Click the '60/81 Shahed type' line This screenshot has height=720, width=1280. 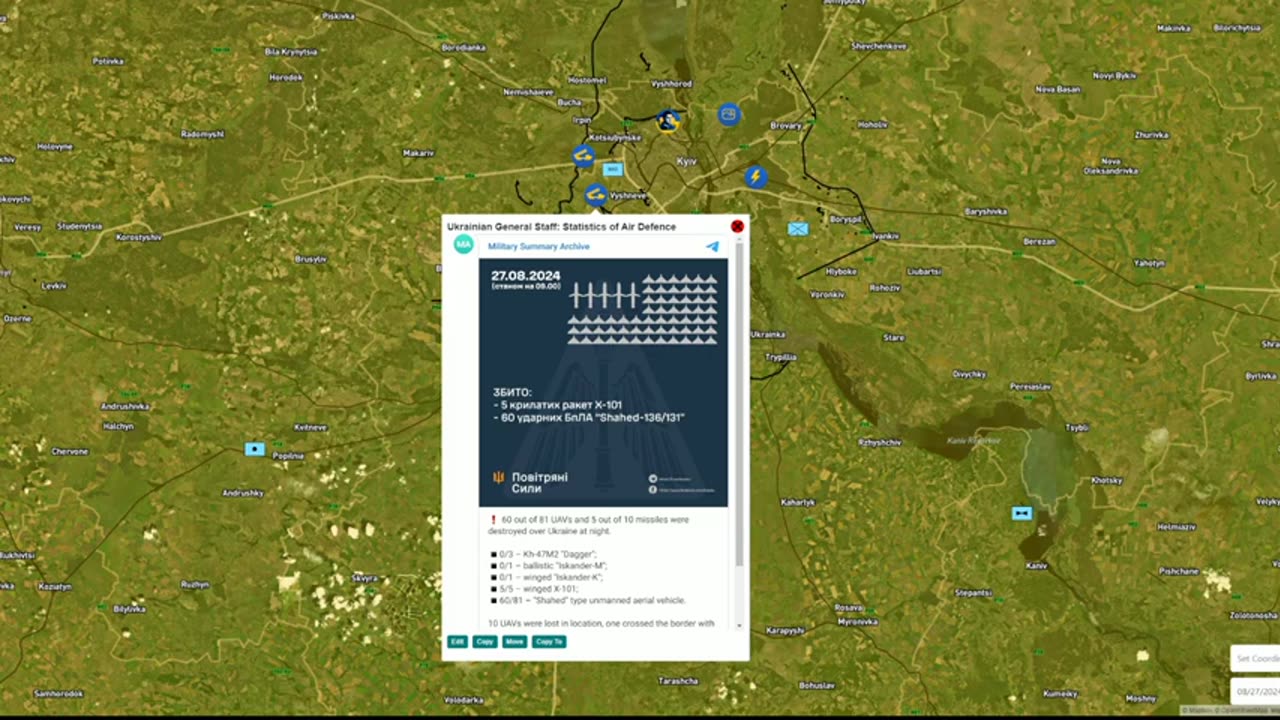[588, 600]
